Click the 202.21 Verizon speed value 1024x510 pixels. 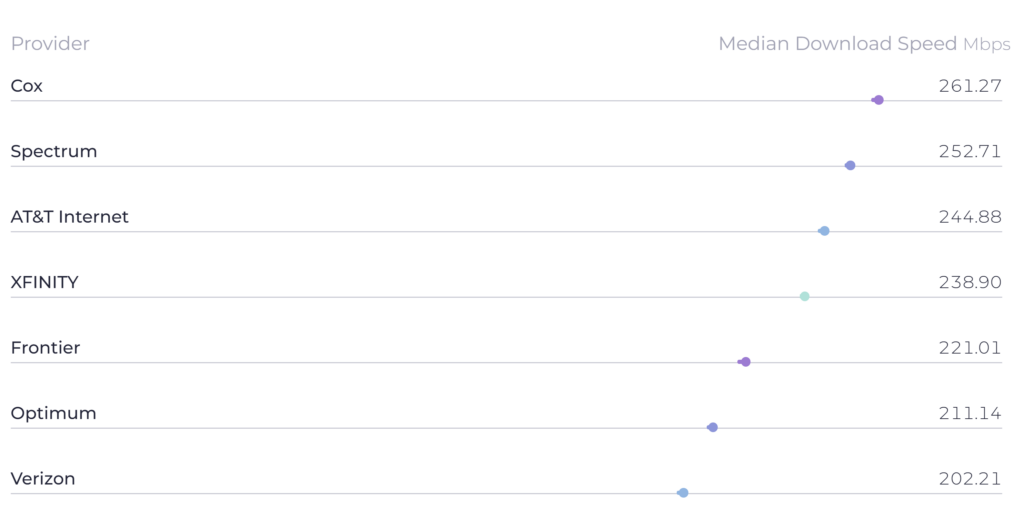click(x=970, y=479)
